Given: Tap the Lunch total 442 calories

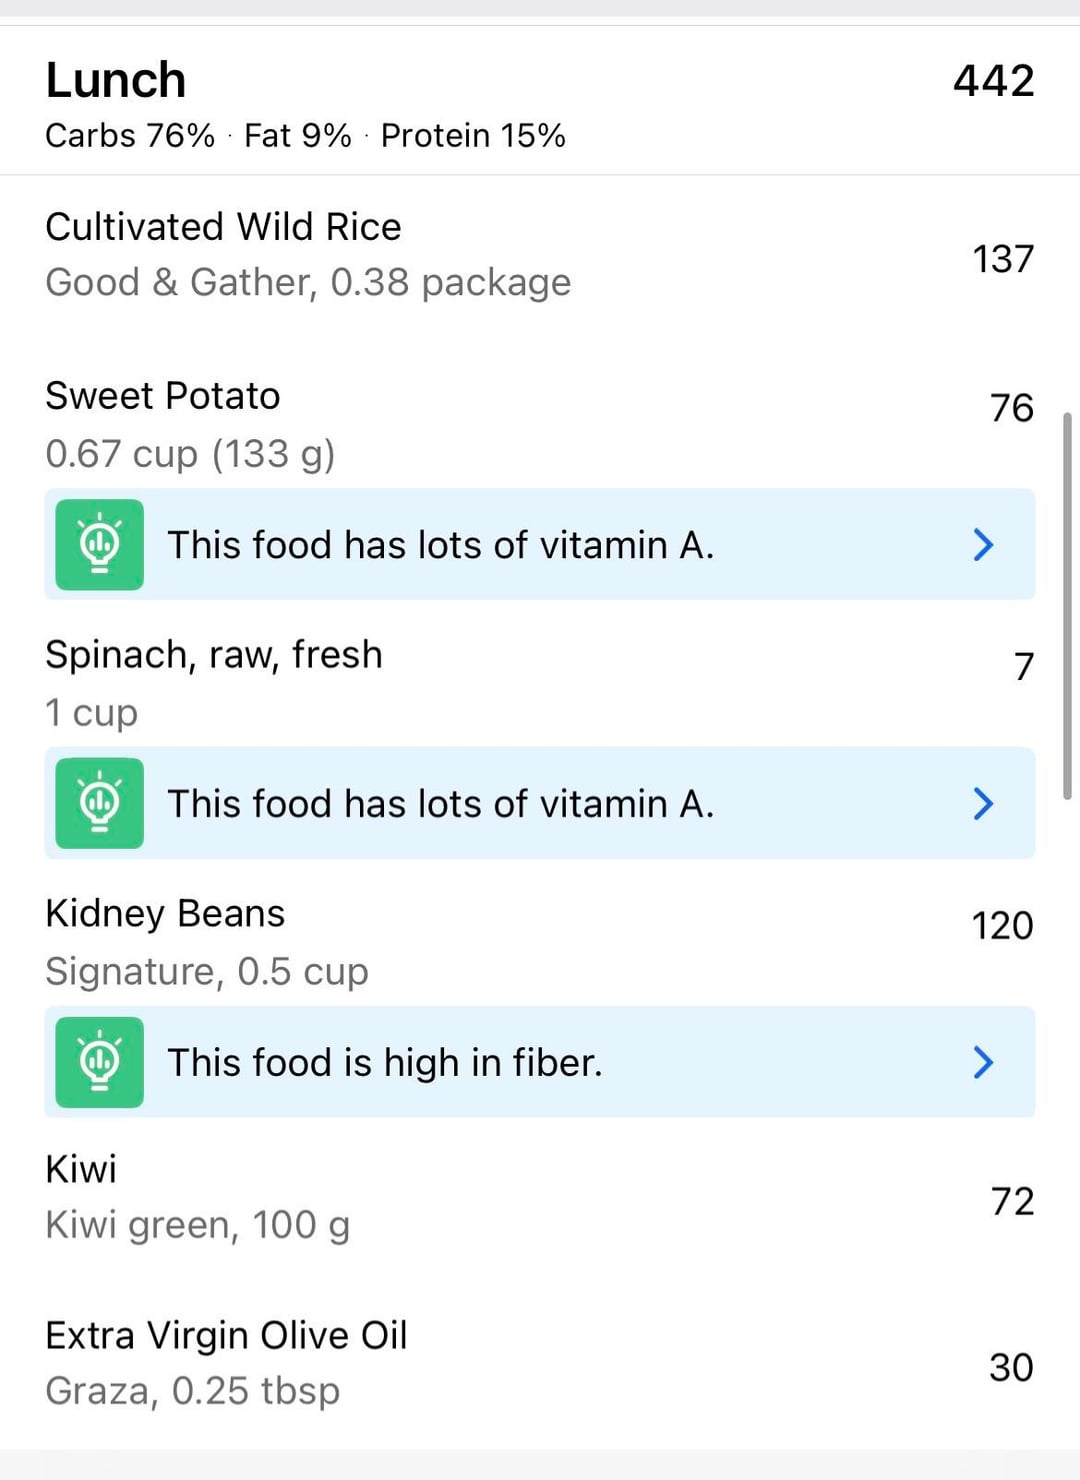Looking at the screenshot, I should (x=993, y=81).
